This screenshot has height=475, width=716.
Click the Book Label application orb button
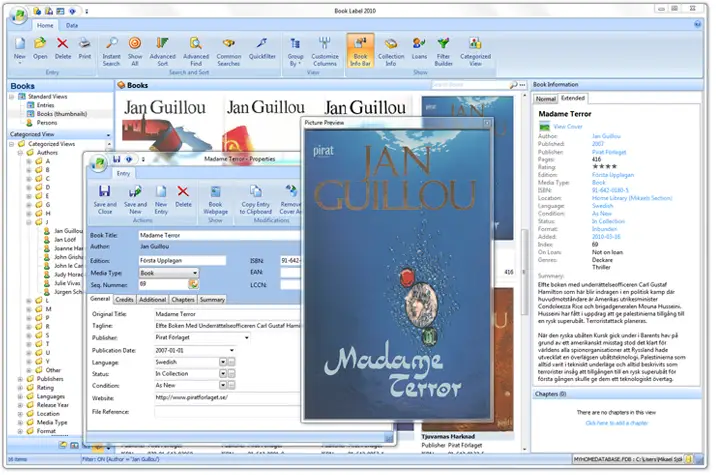(19, 15)
